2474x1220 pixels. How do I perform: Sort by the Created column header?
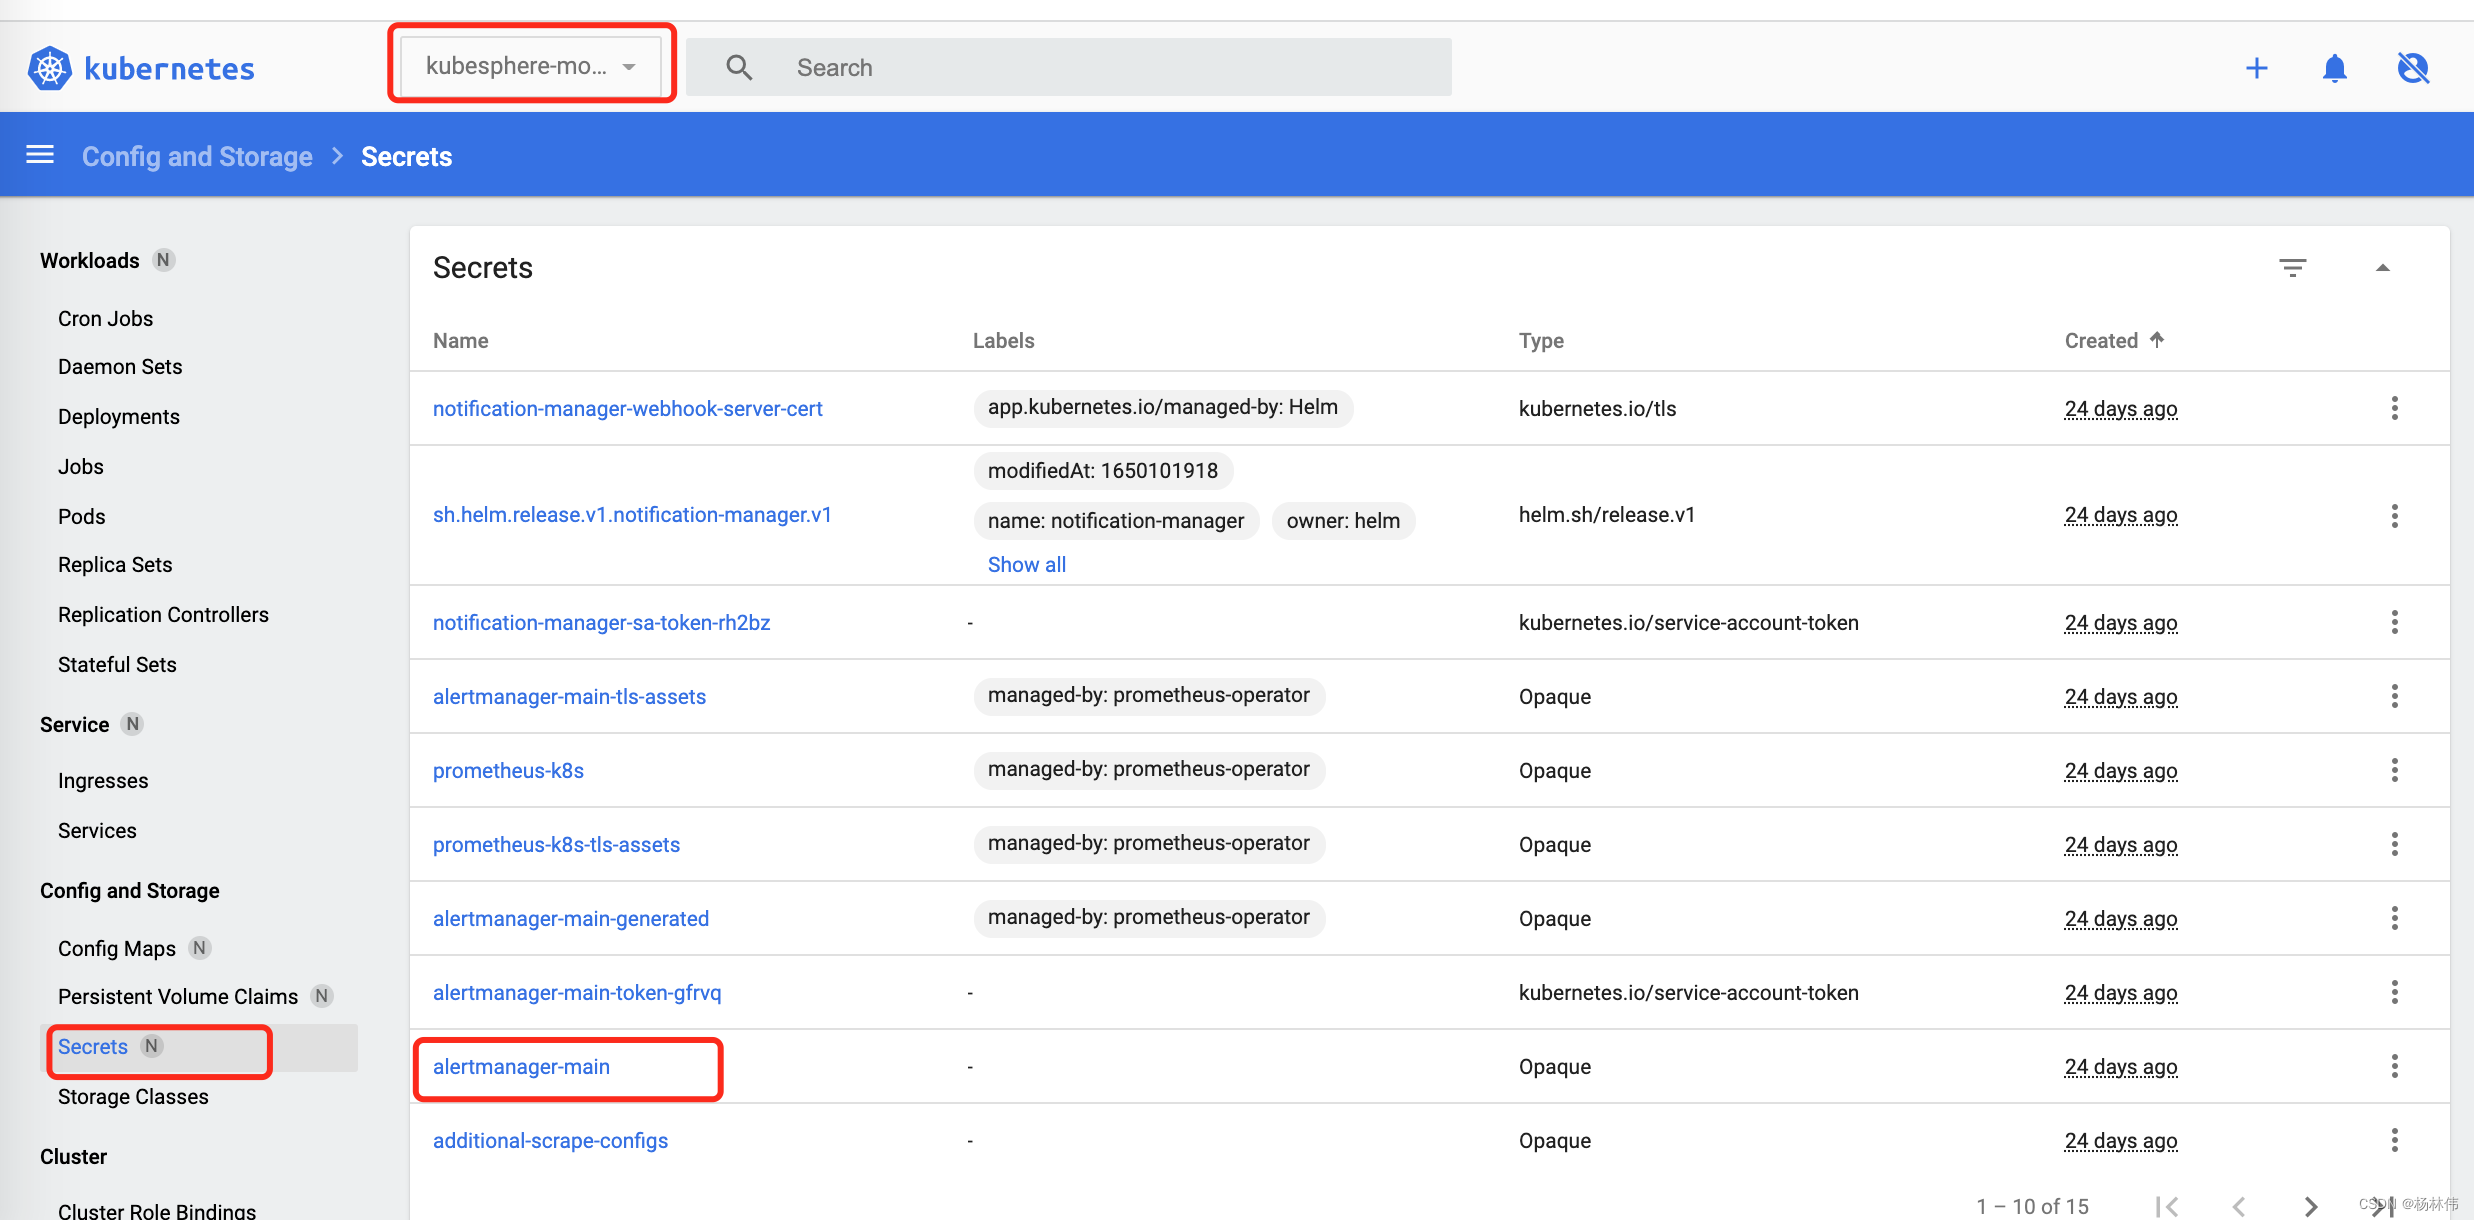click(2101, 340)
